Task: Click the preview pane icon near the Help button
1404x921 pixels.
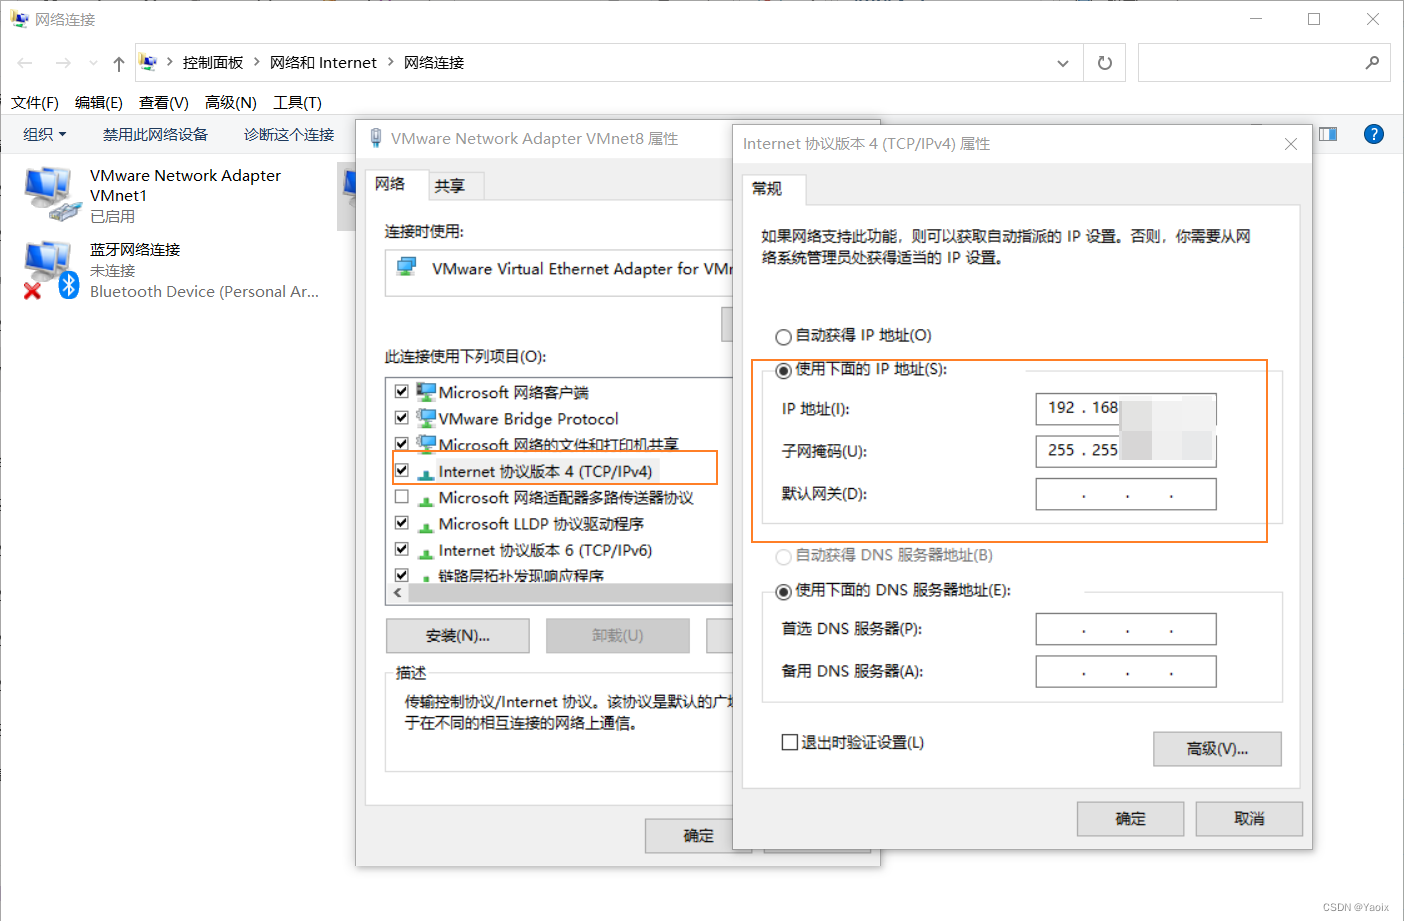Action: pyautogui.click(x=1327, y=134)
